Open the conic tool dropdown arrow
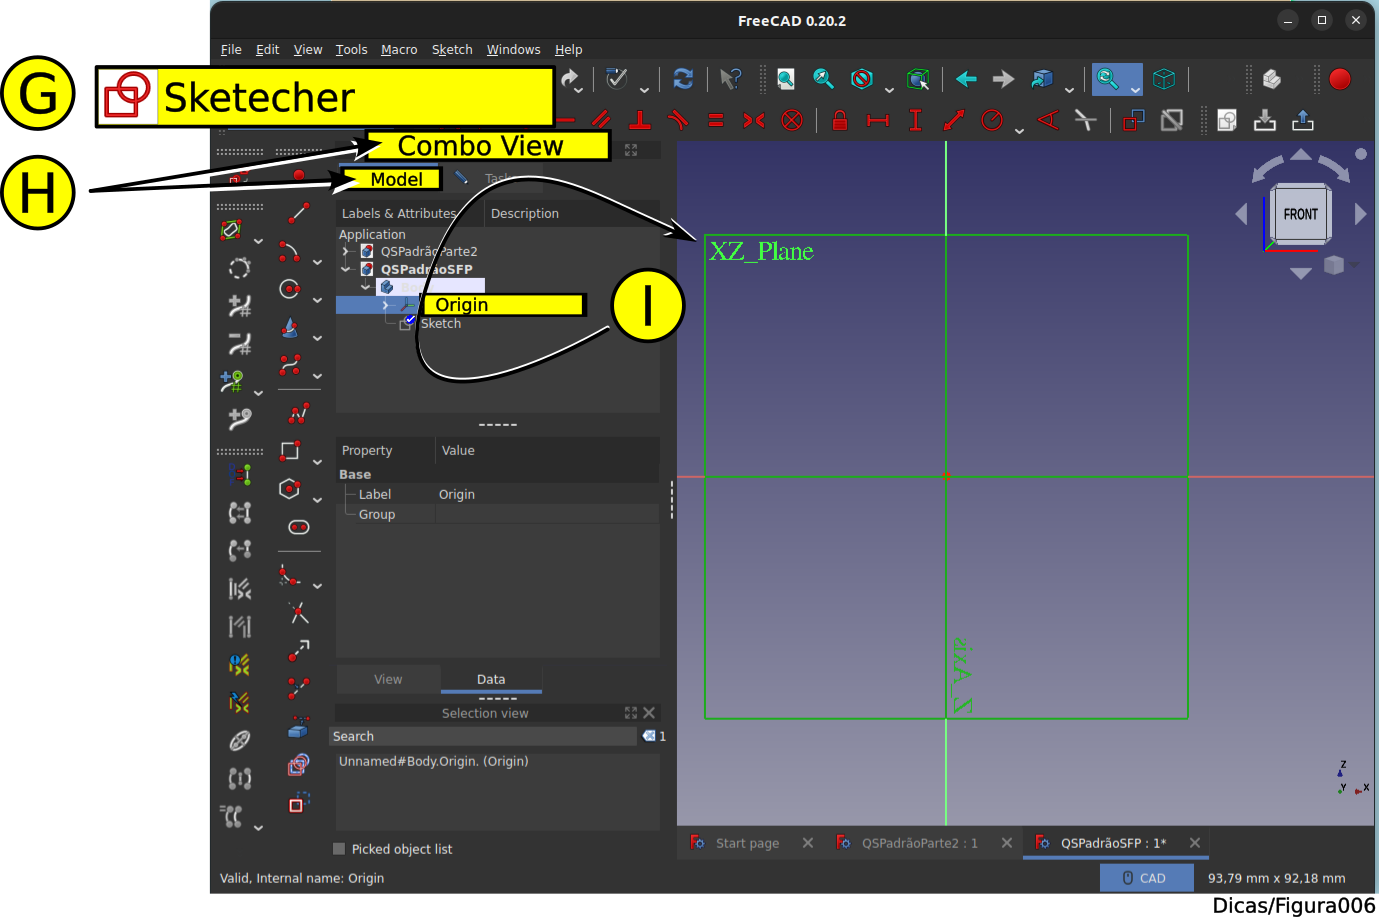This screenshot has height=917, width=1379. [317, 338]
